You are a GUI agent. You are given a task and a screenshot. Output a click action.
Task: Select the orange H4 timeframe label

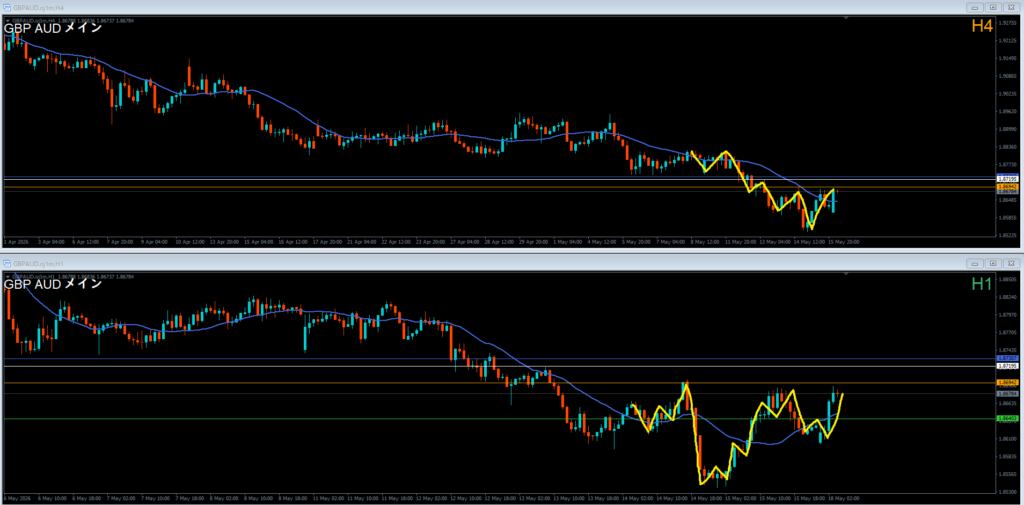[982, 26]
